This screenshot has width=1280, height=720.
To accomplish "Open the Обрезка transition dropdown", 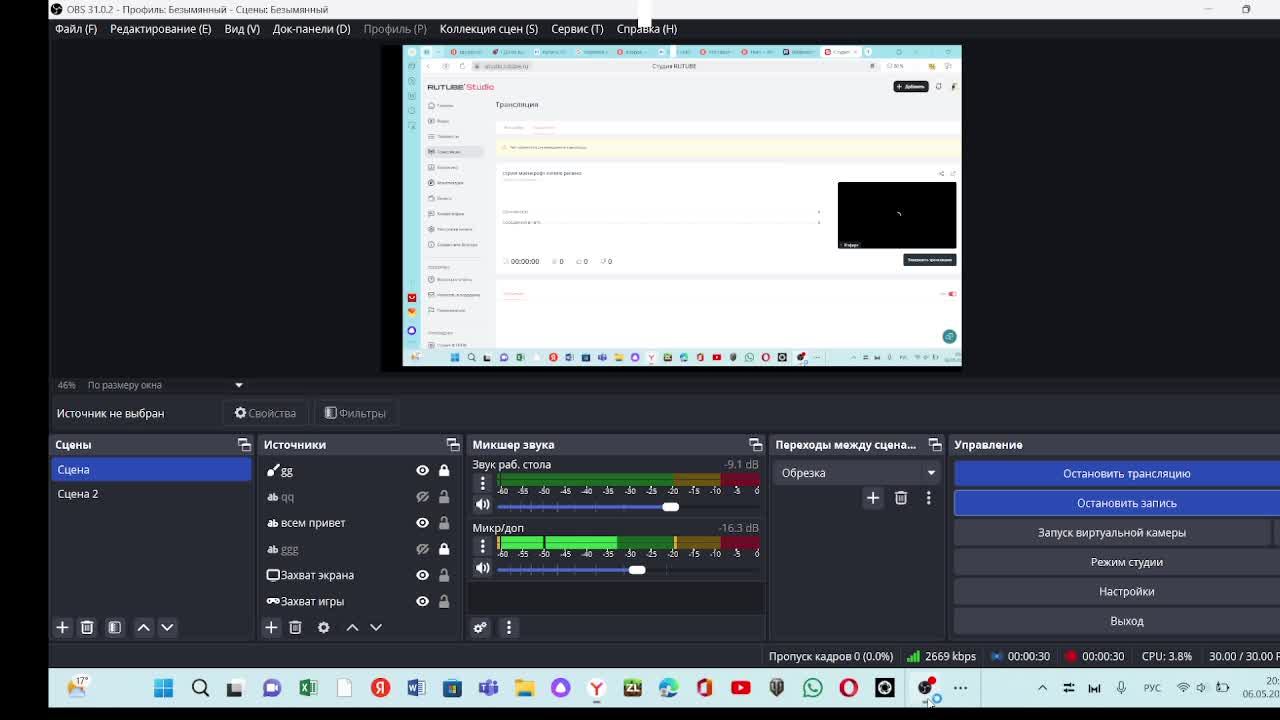I will tap(858, 473).
